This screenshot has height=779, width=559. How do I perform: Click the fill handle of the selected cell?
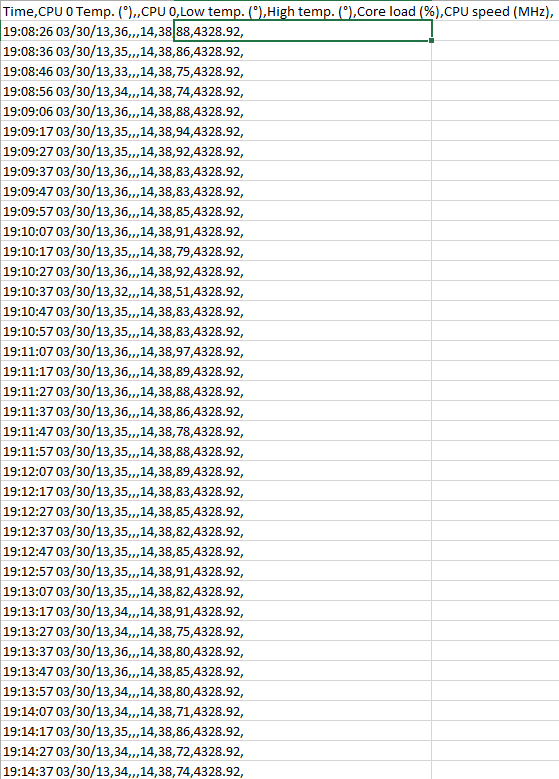tap(431, 41)
